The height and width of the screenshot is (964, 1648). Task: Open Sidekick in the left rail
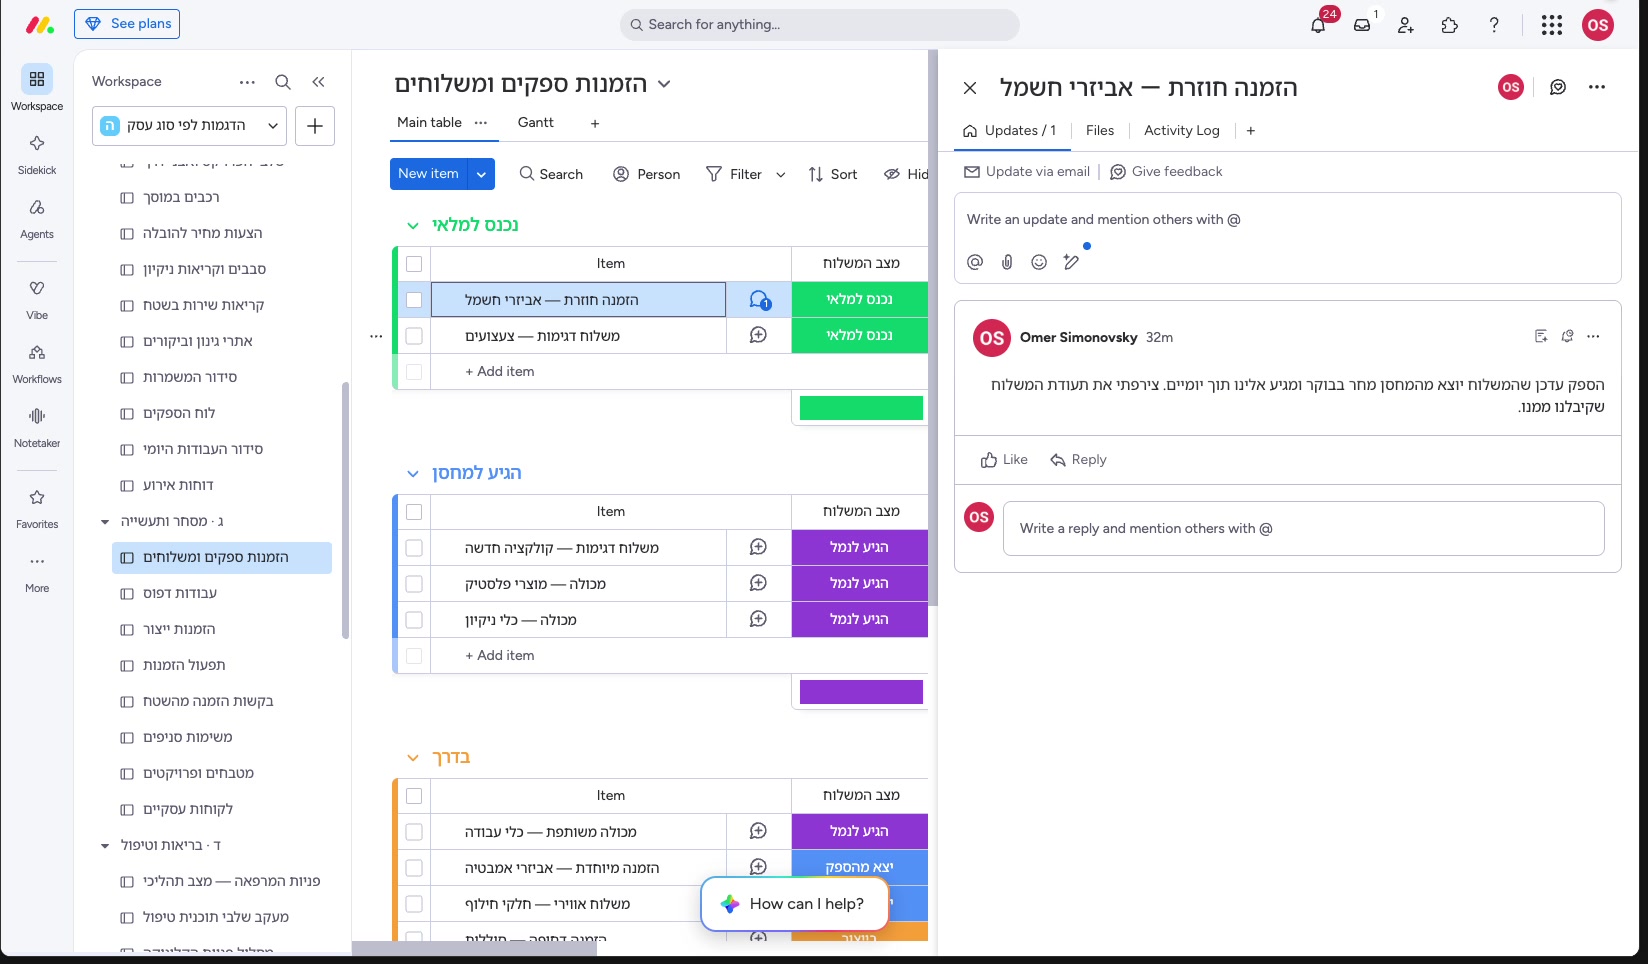click(37, 153)
